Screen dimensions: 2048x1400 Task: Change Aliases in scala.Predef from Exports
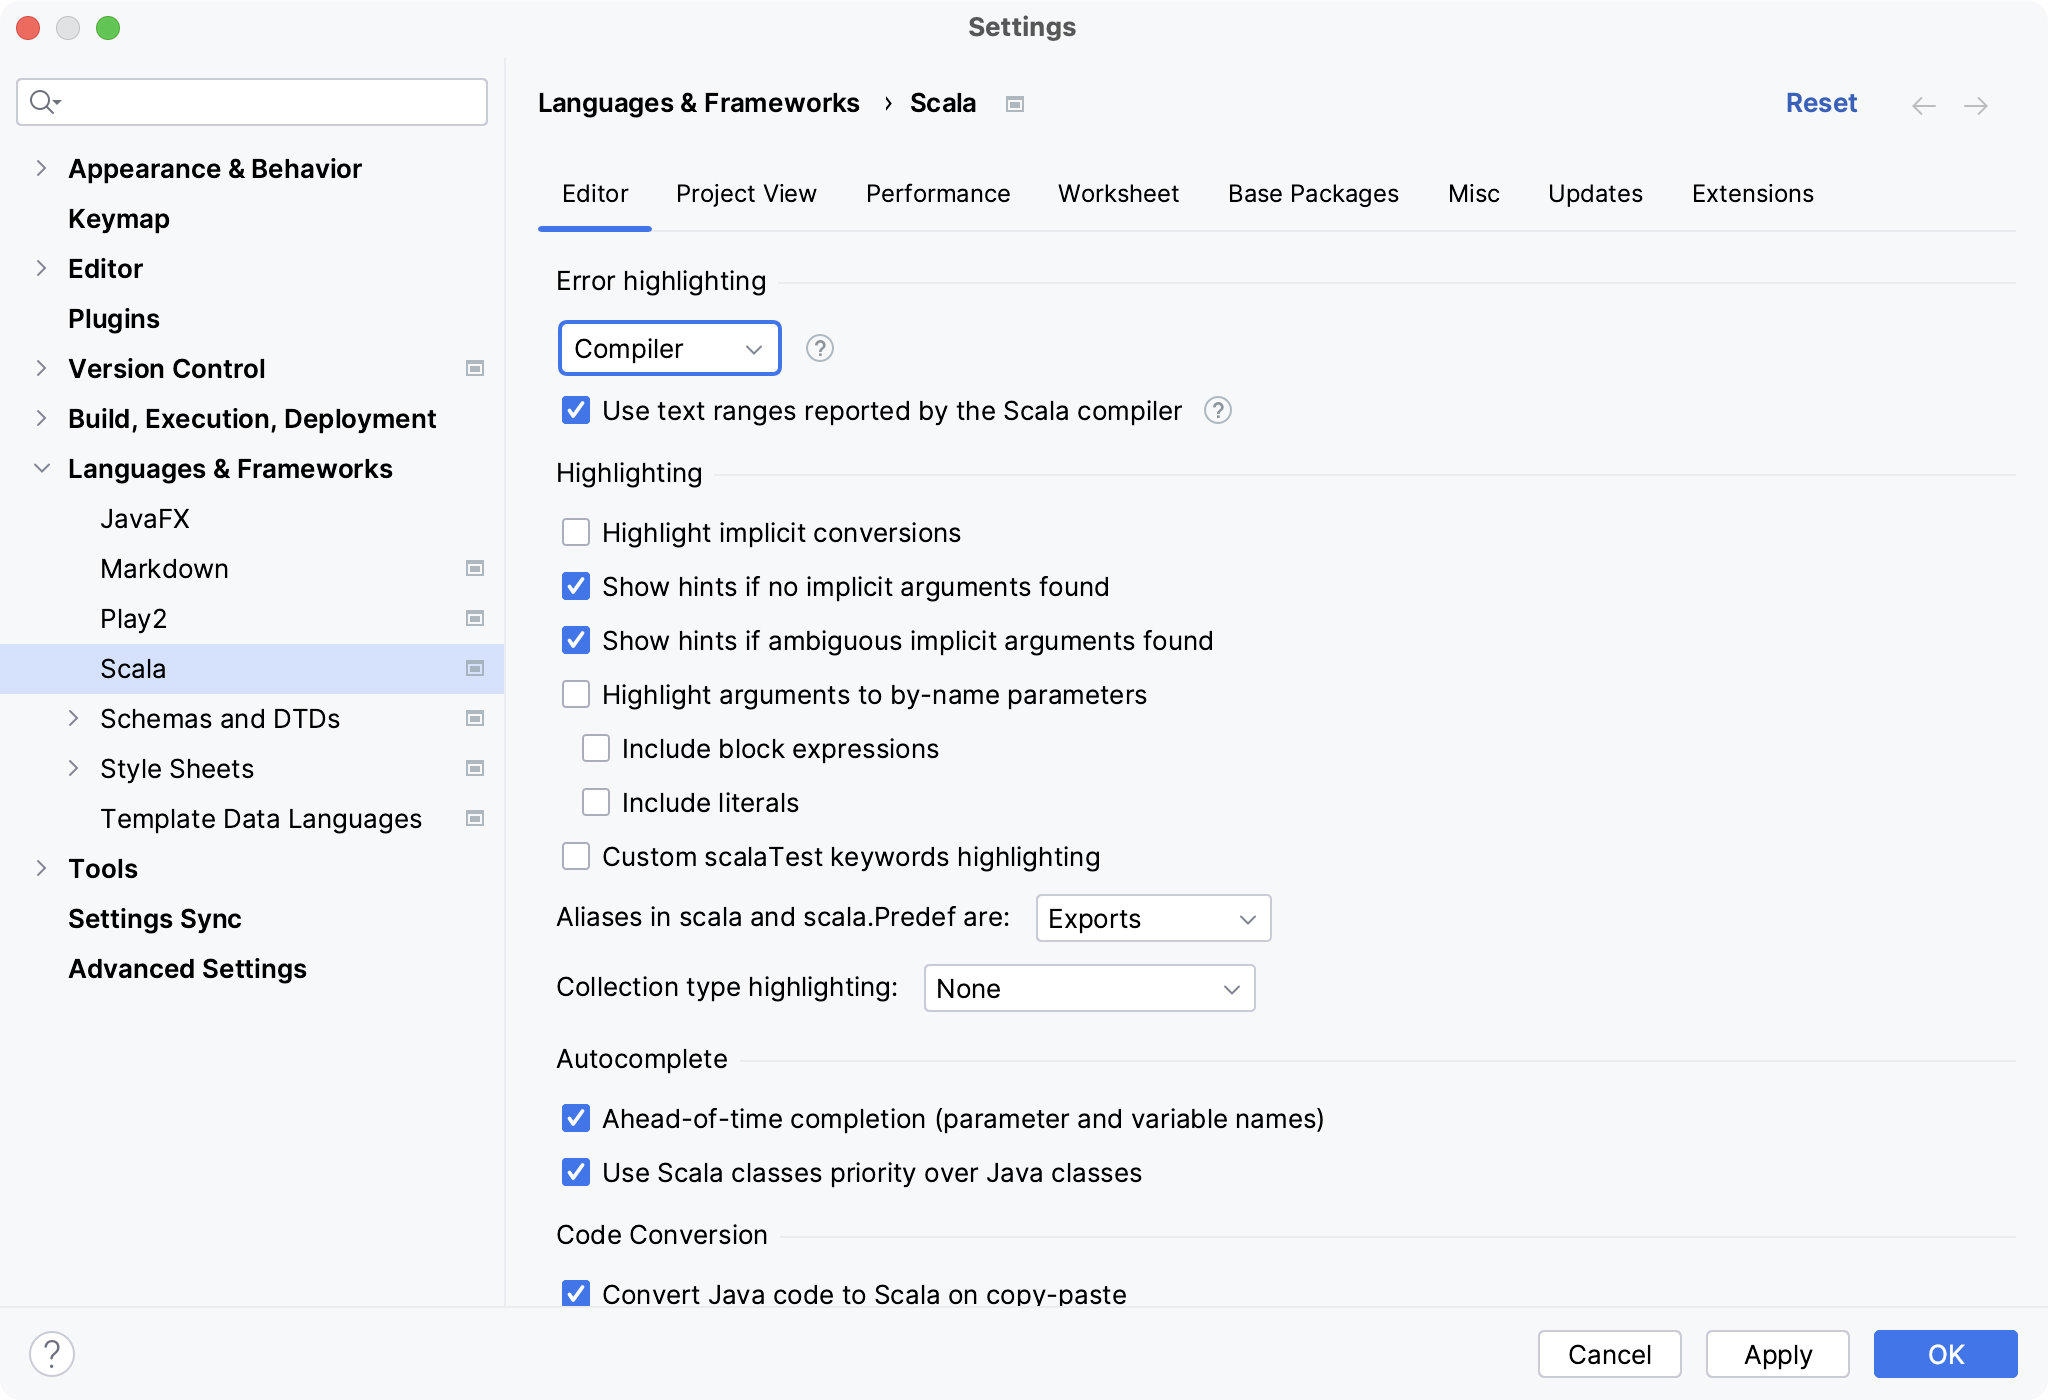(x=1152, y=917)
